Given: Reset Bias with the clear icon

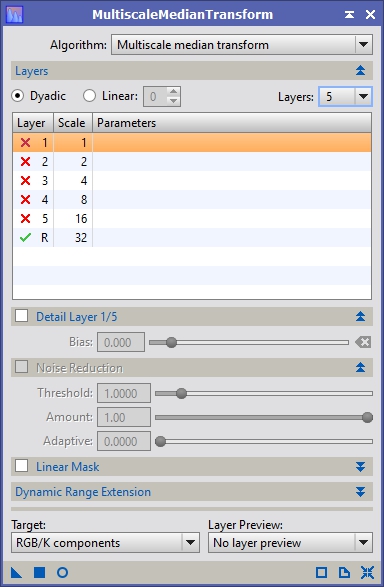Looking at the screenshot, I should (363, 342).
